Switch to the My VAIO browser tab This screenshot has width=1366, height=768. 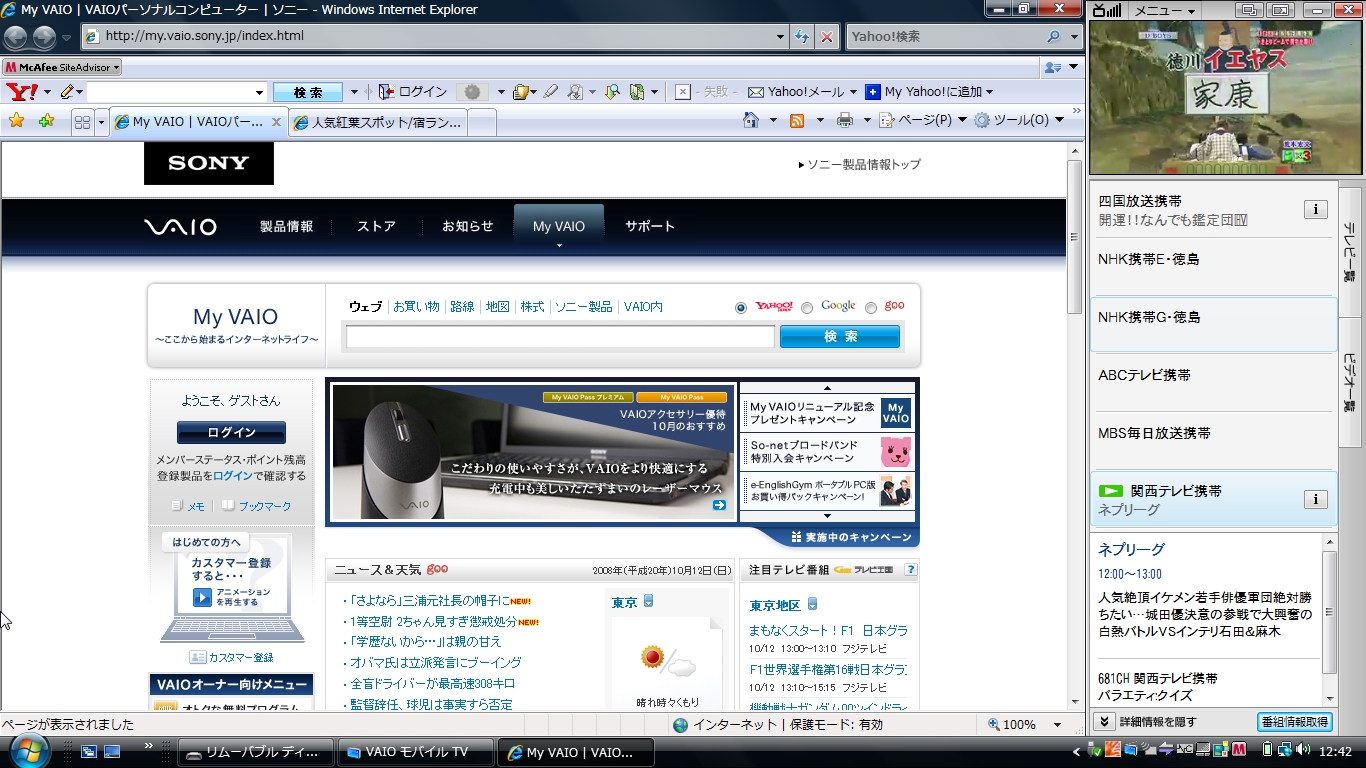[197, 122]
